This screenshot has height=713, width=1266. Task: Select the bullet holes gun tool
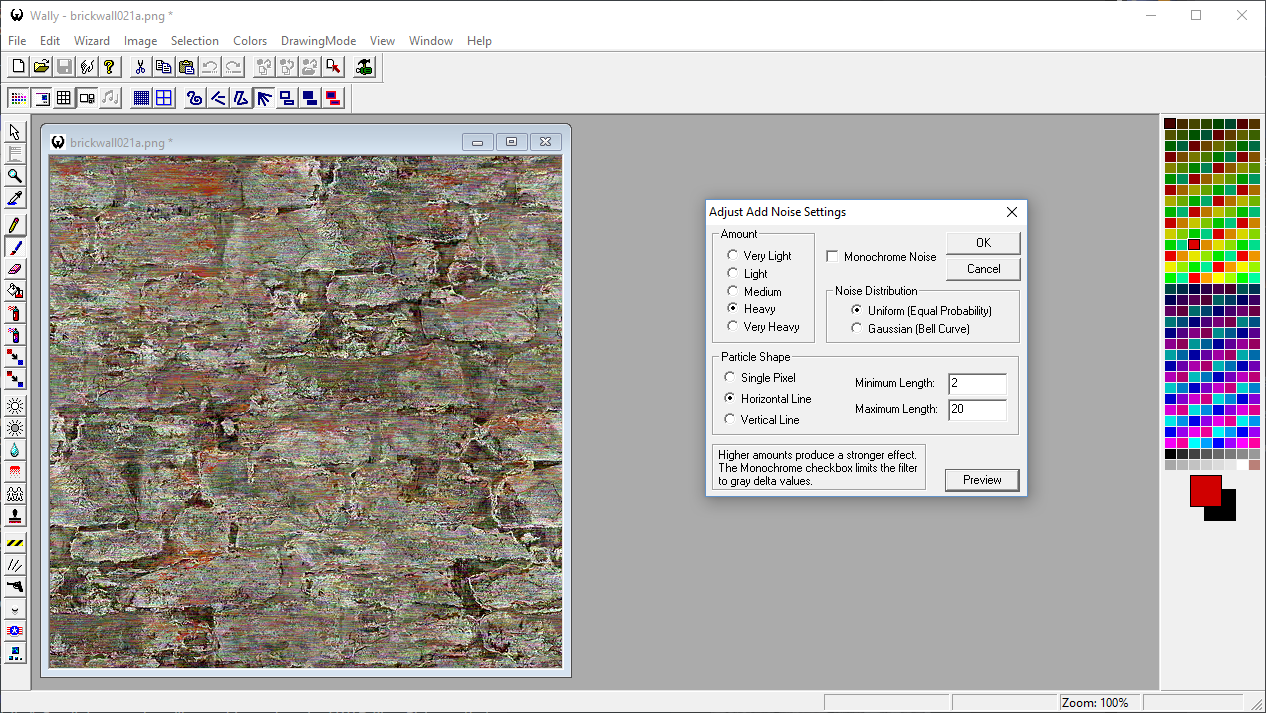pyautogui.click(x=15, y=586)
